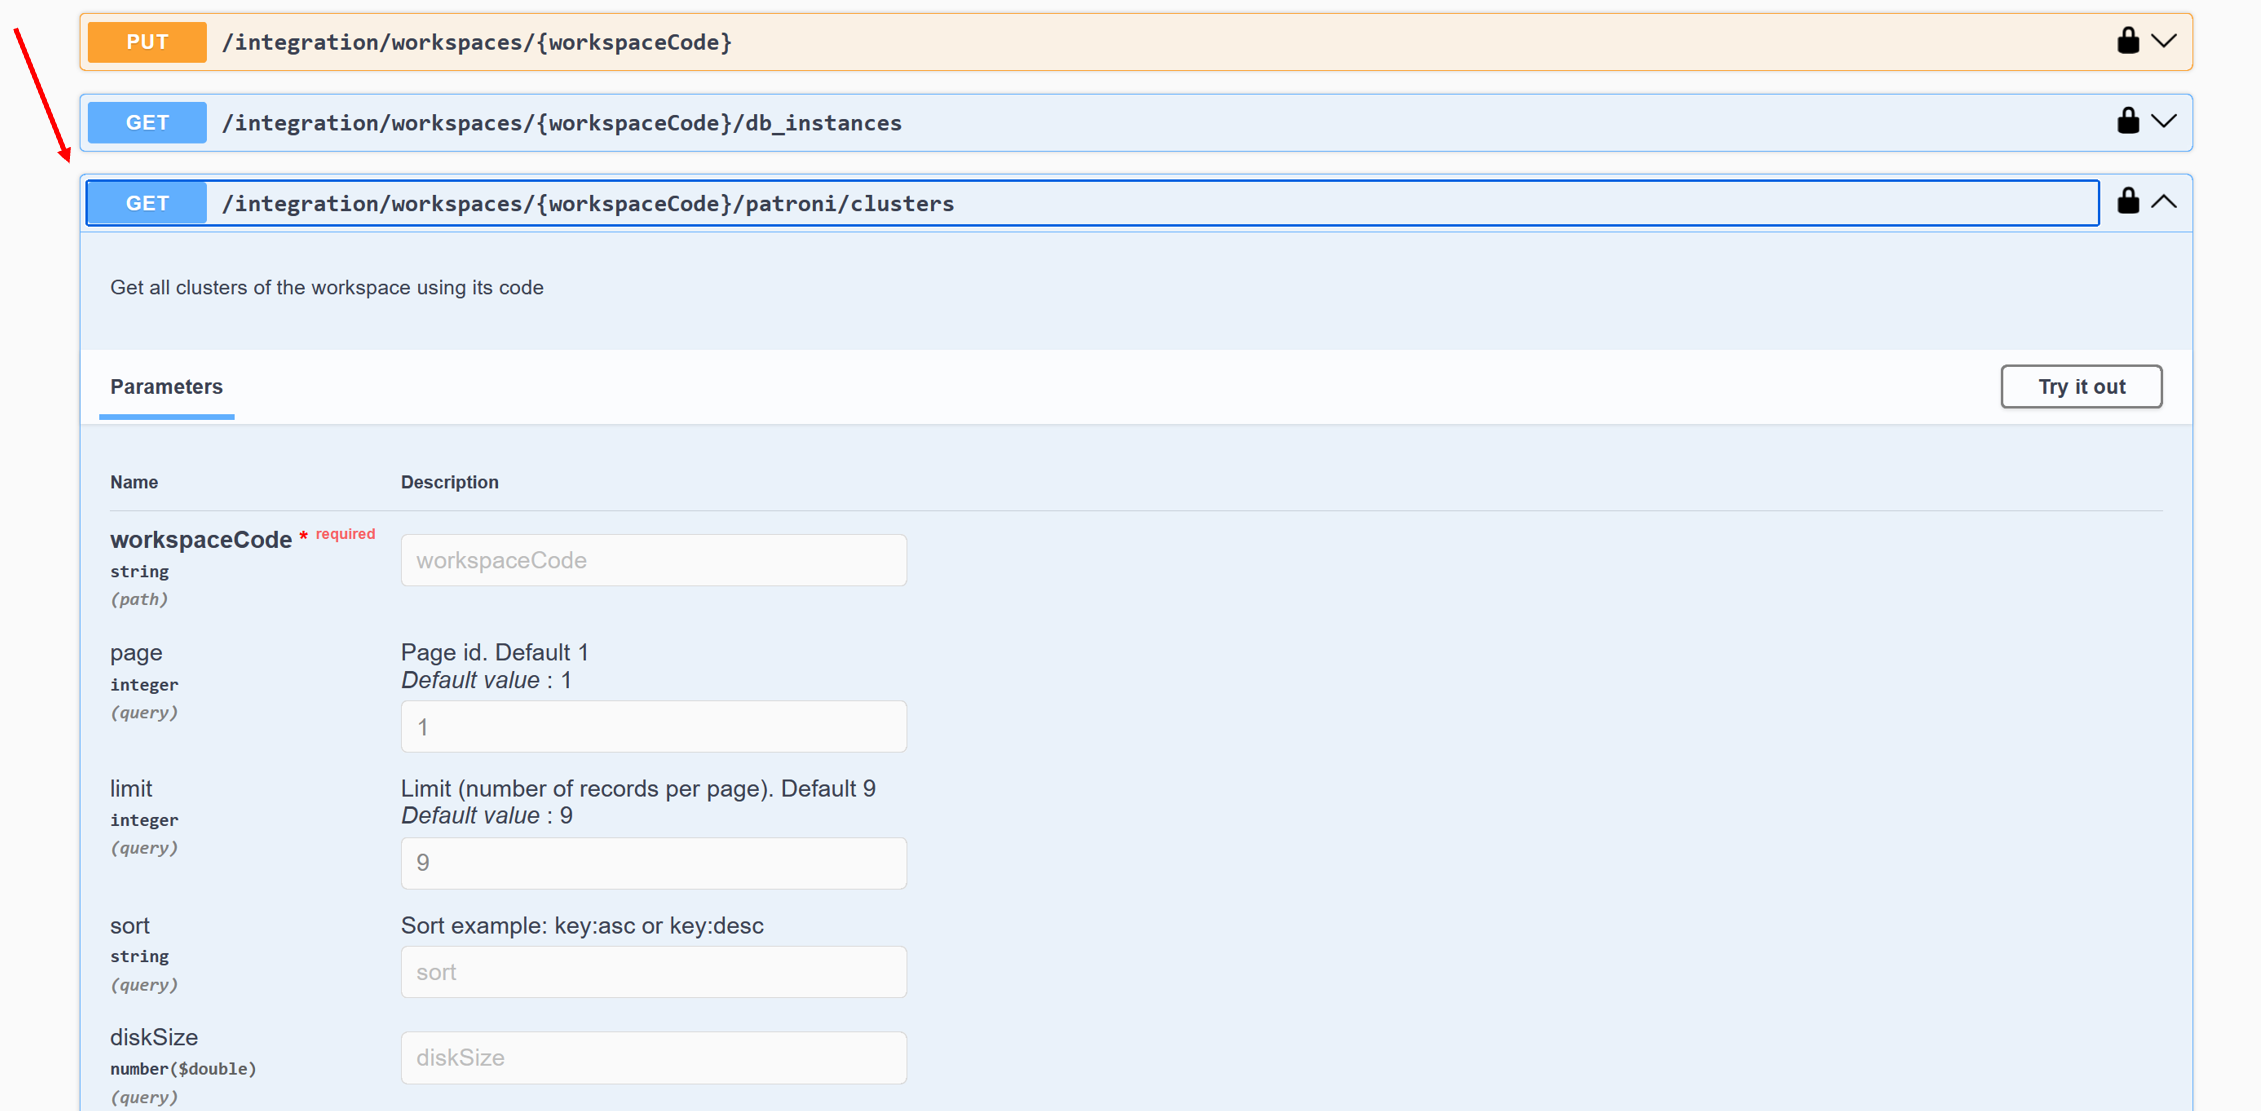Viewport: 2261px width, 1111px height.
Task: Click the /db_instances endpoint path text
Action: pyautogui.click(x=561, y=123)
